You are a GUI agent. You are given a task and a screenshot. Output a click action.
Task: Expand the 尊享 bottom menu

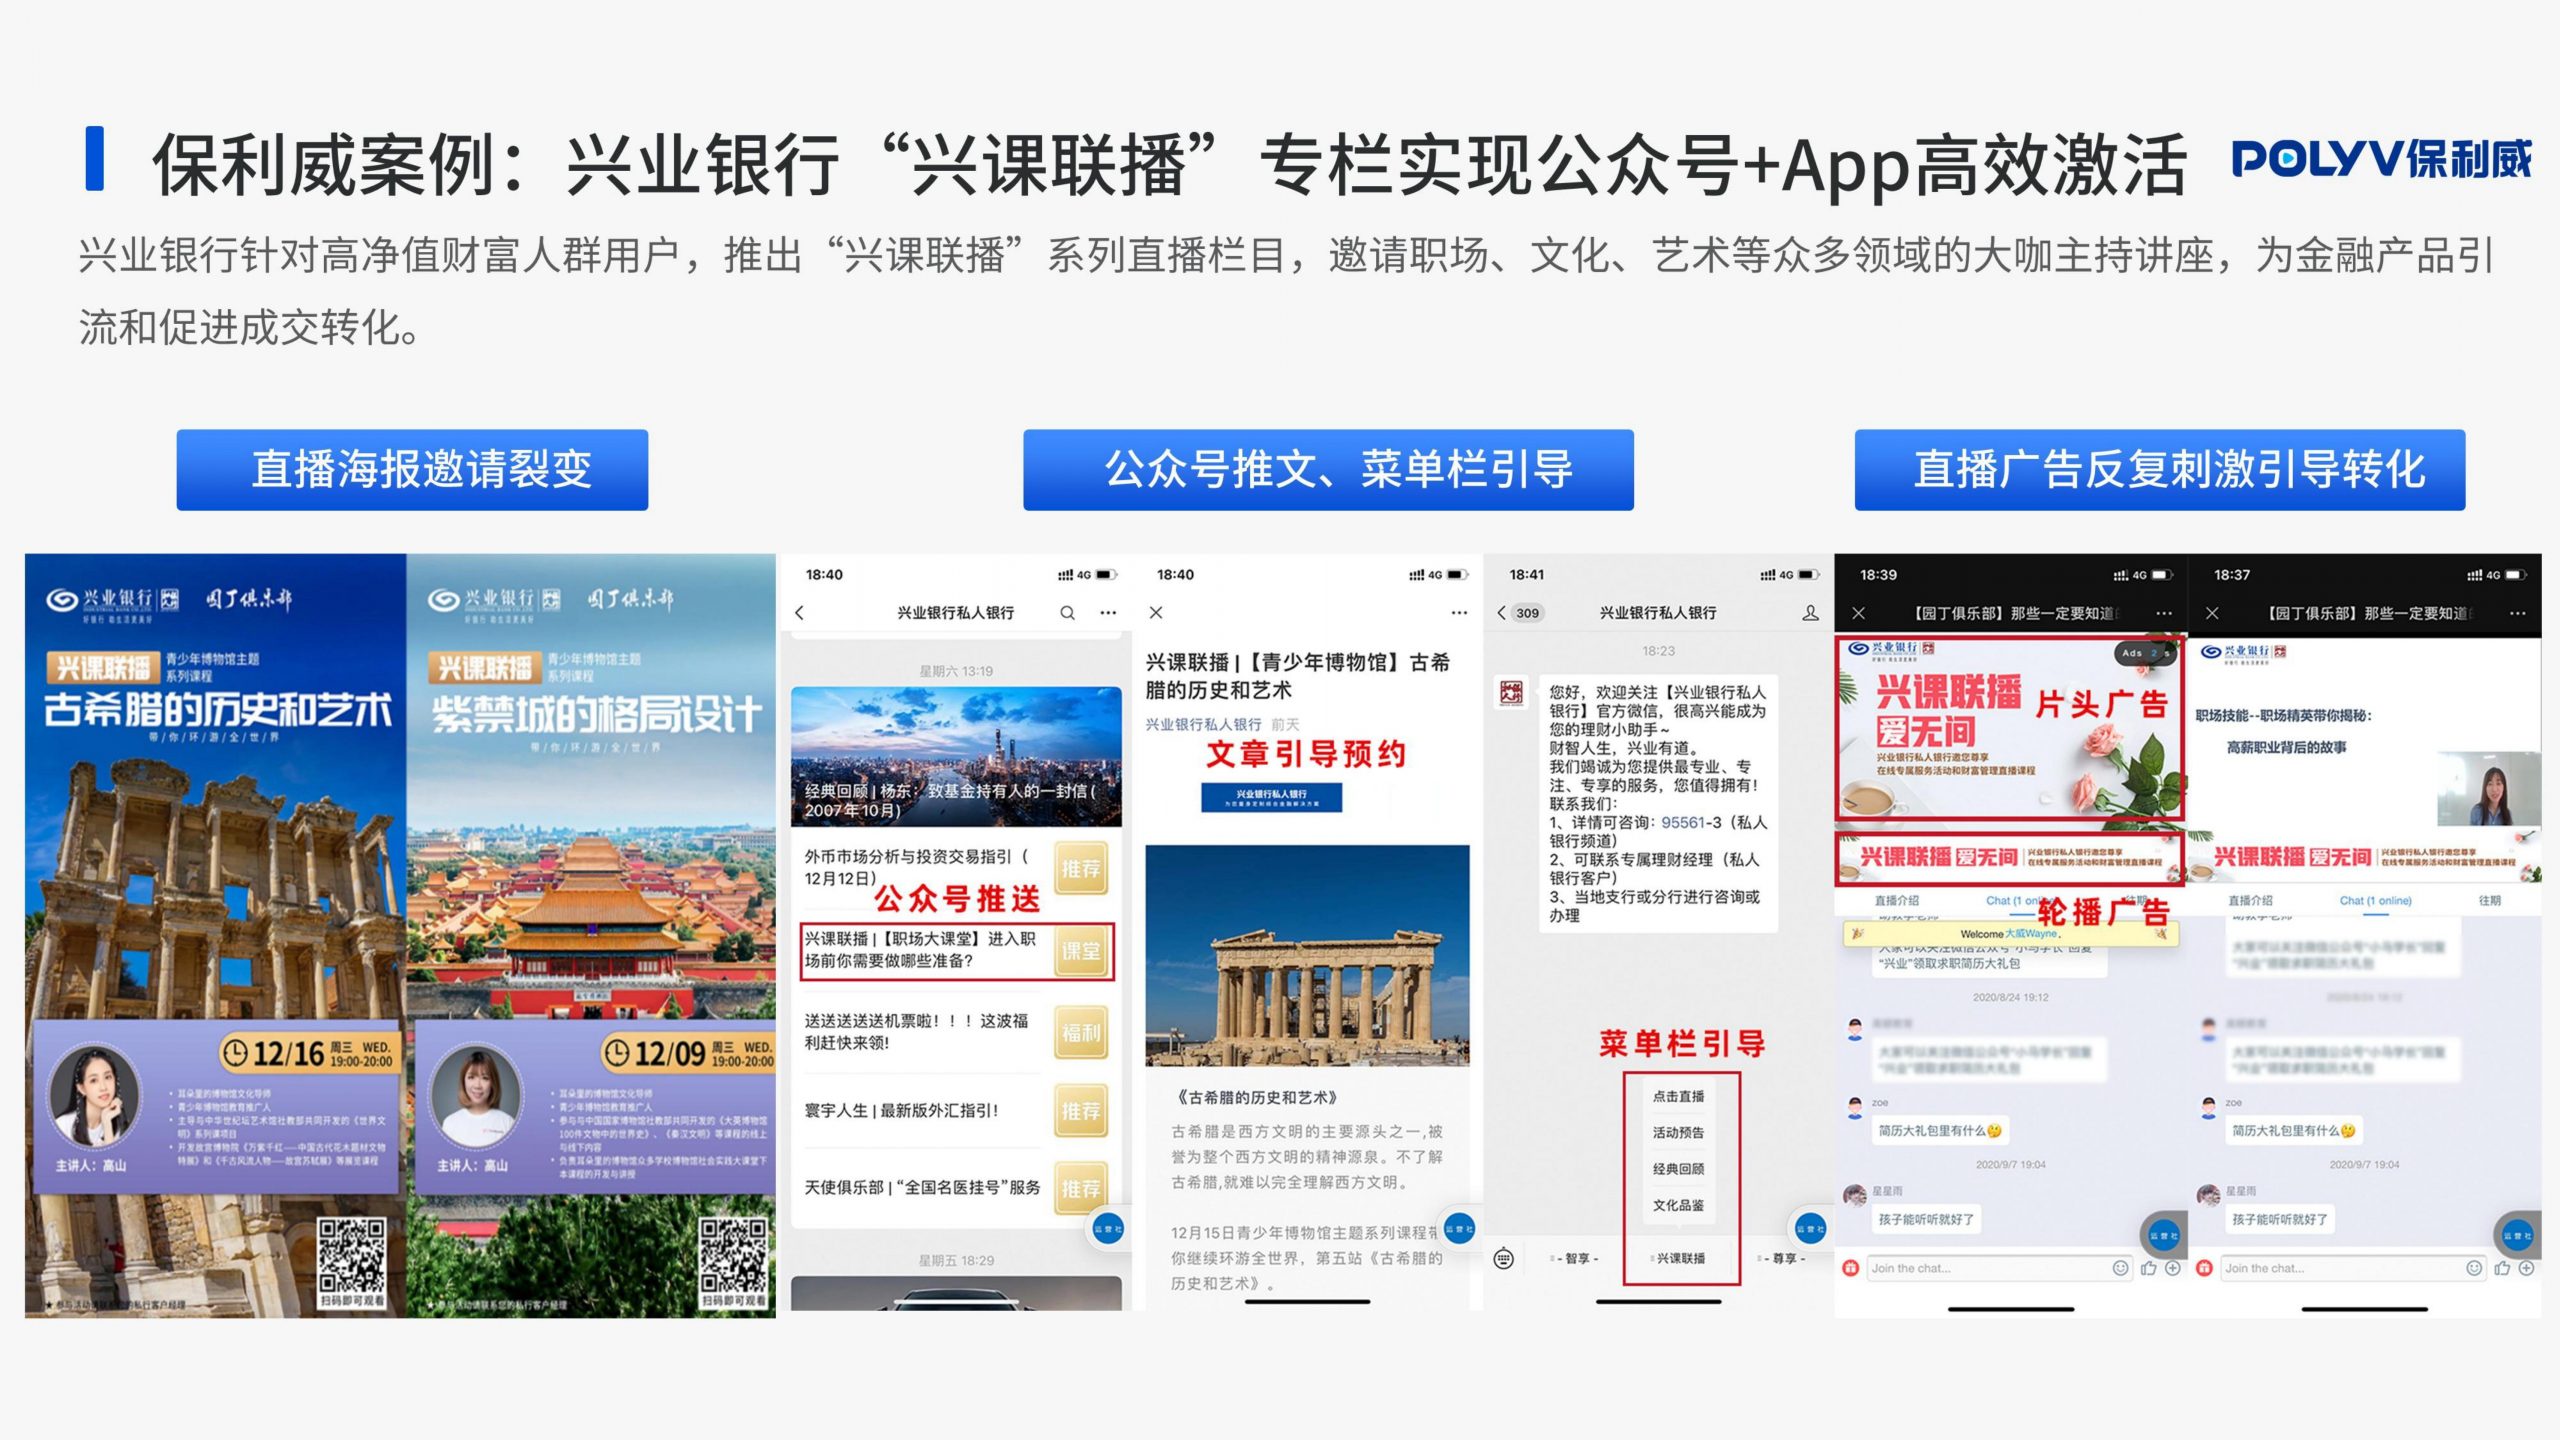1783,1259
